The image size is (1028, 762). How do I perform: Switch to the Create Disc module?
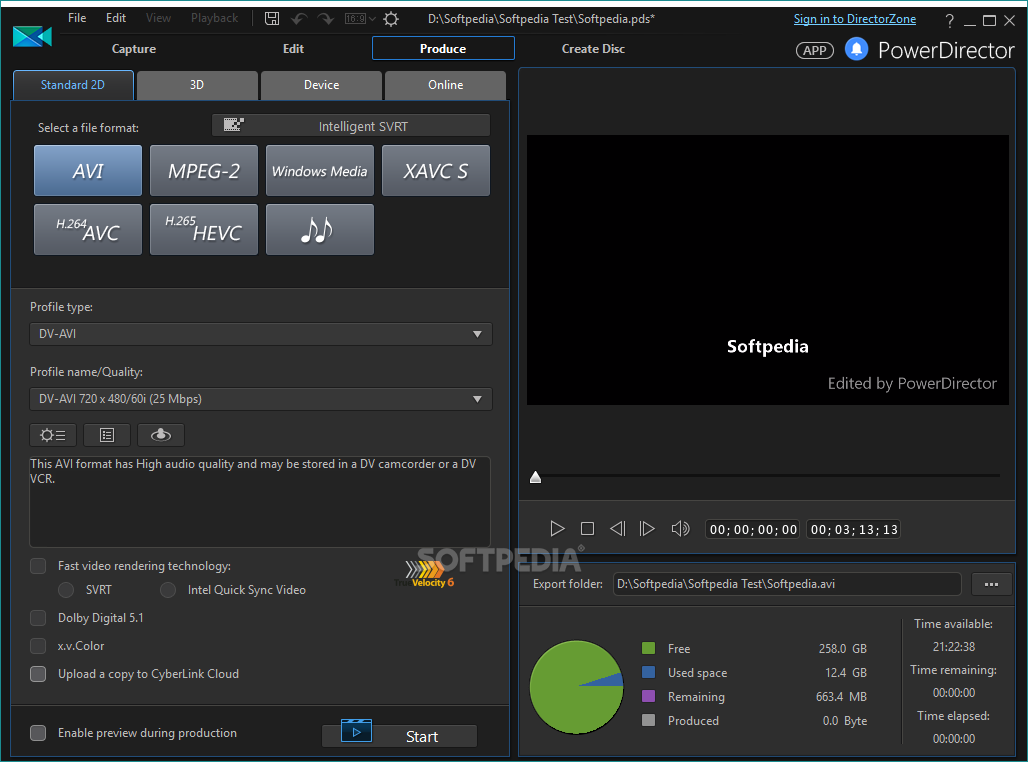593,49
